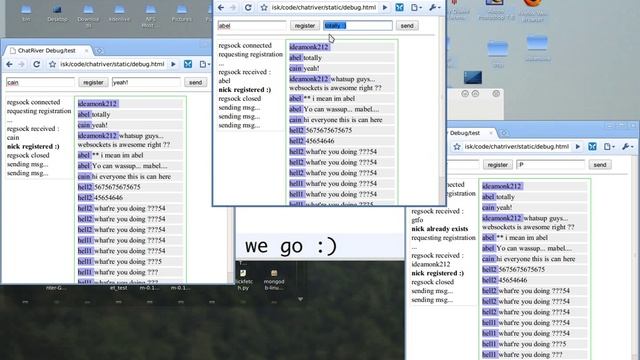Reload page in the top center window
Image resolution: width=640 pixels, height=360 pixels.
tap(248, 7)
